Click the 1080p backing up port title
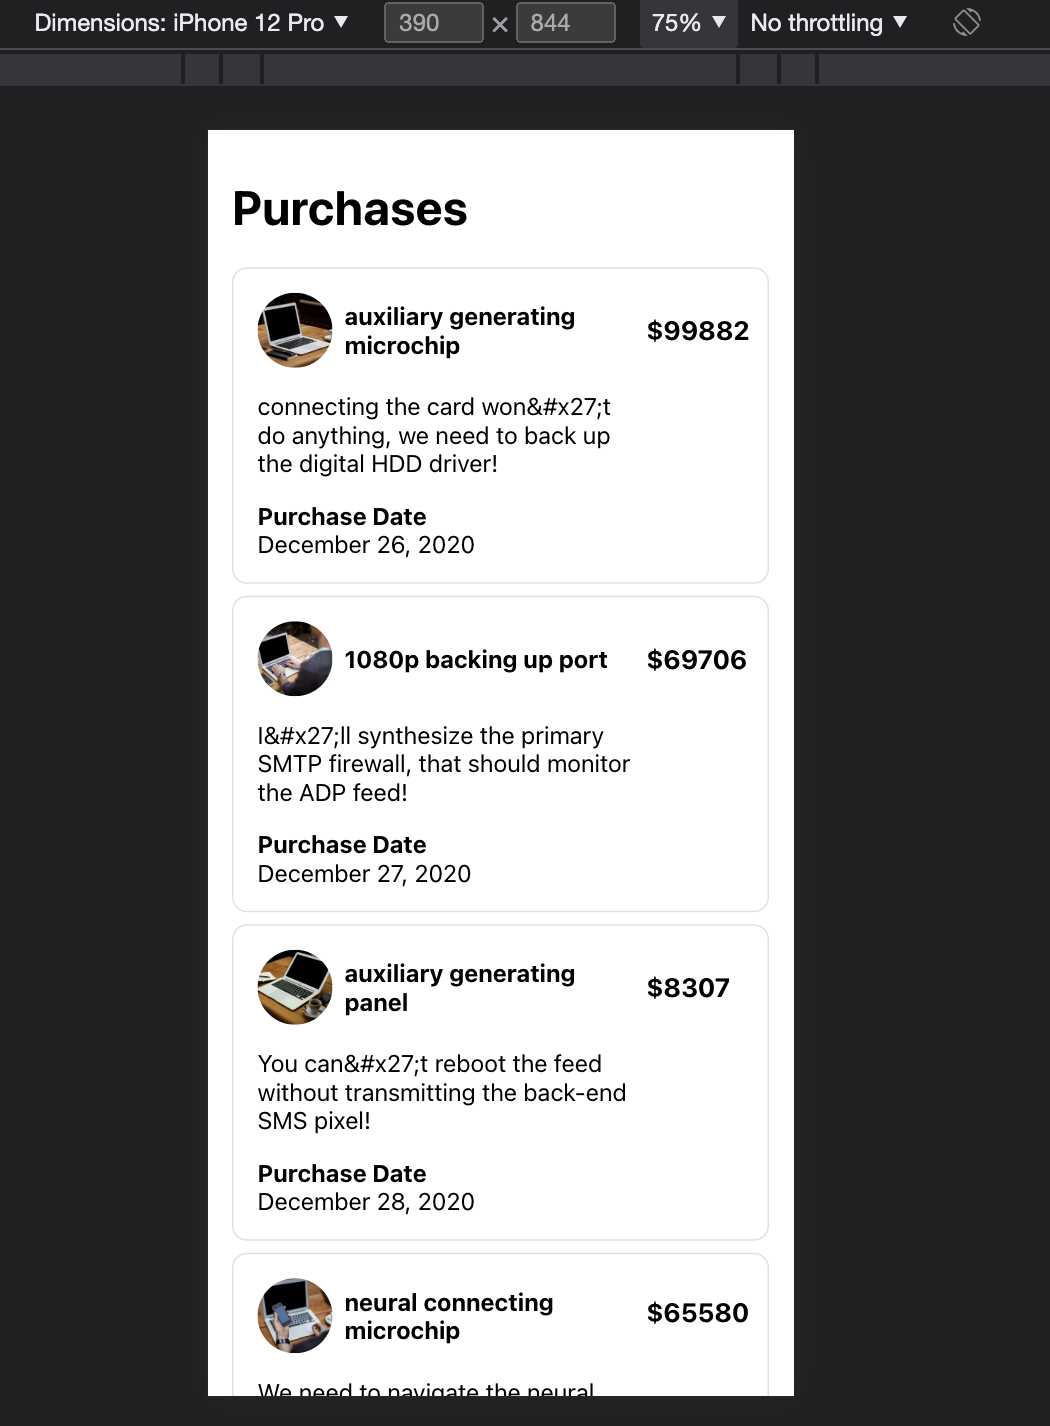1050x1426 pixels. coord(476,659)
